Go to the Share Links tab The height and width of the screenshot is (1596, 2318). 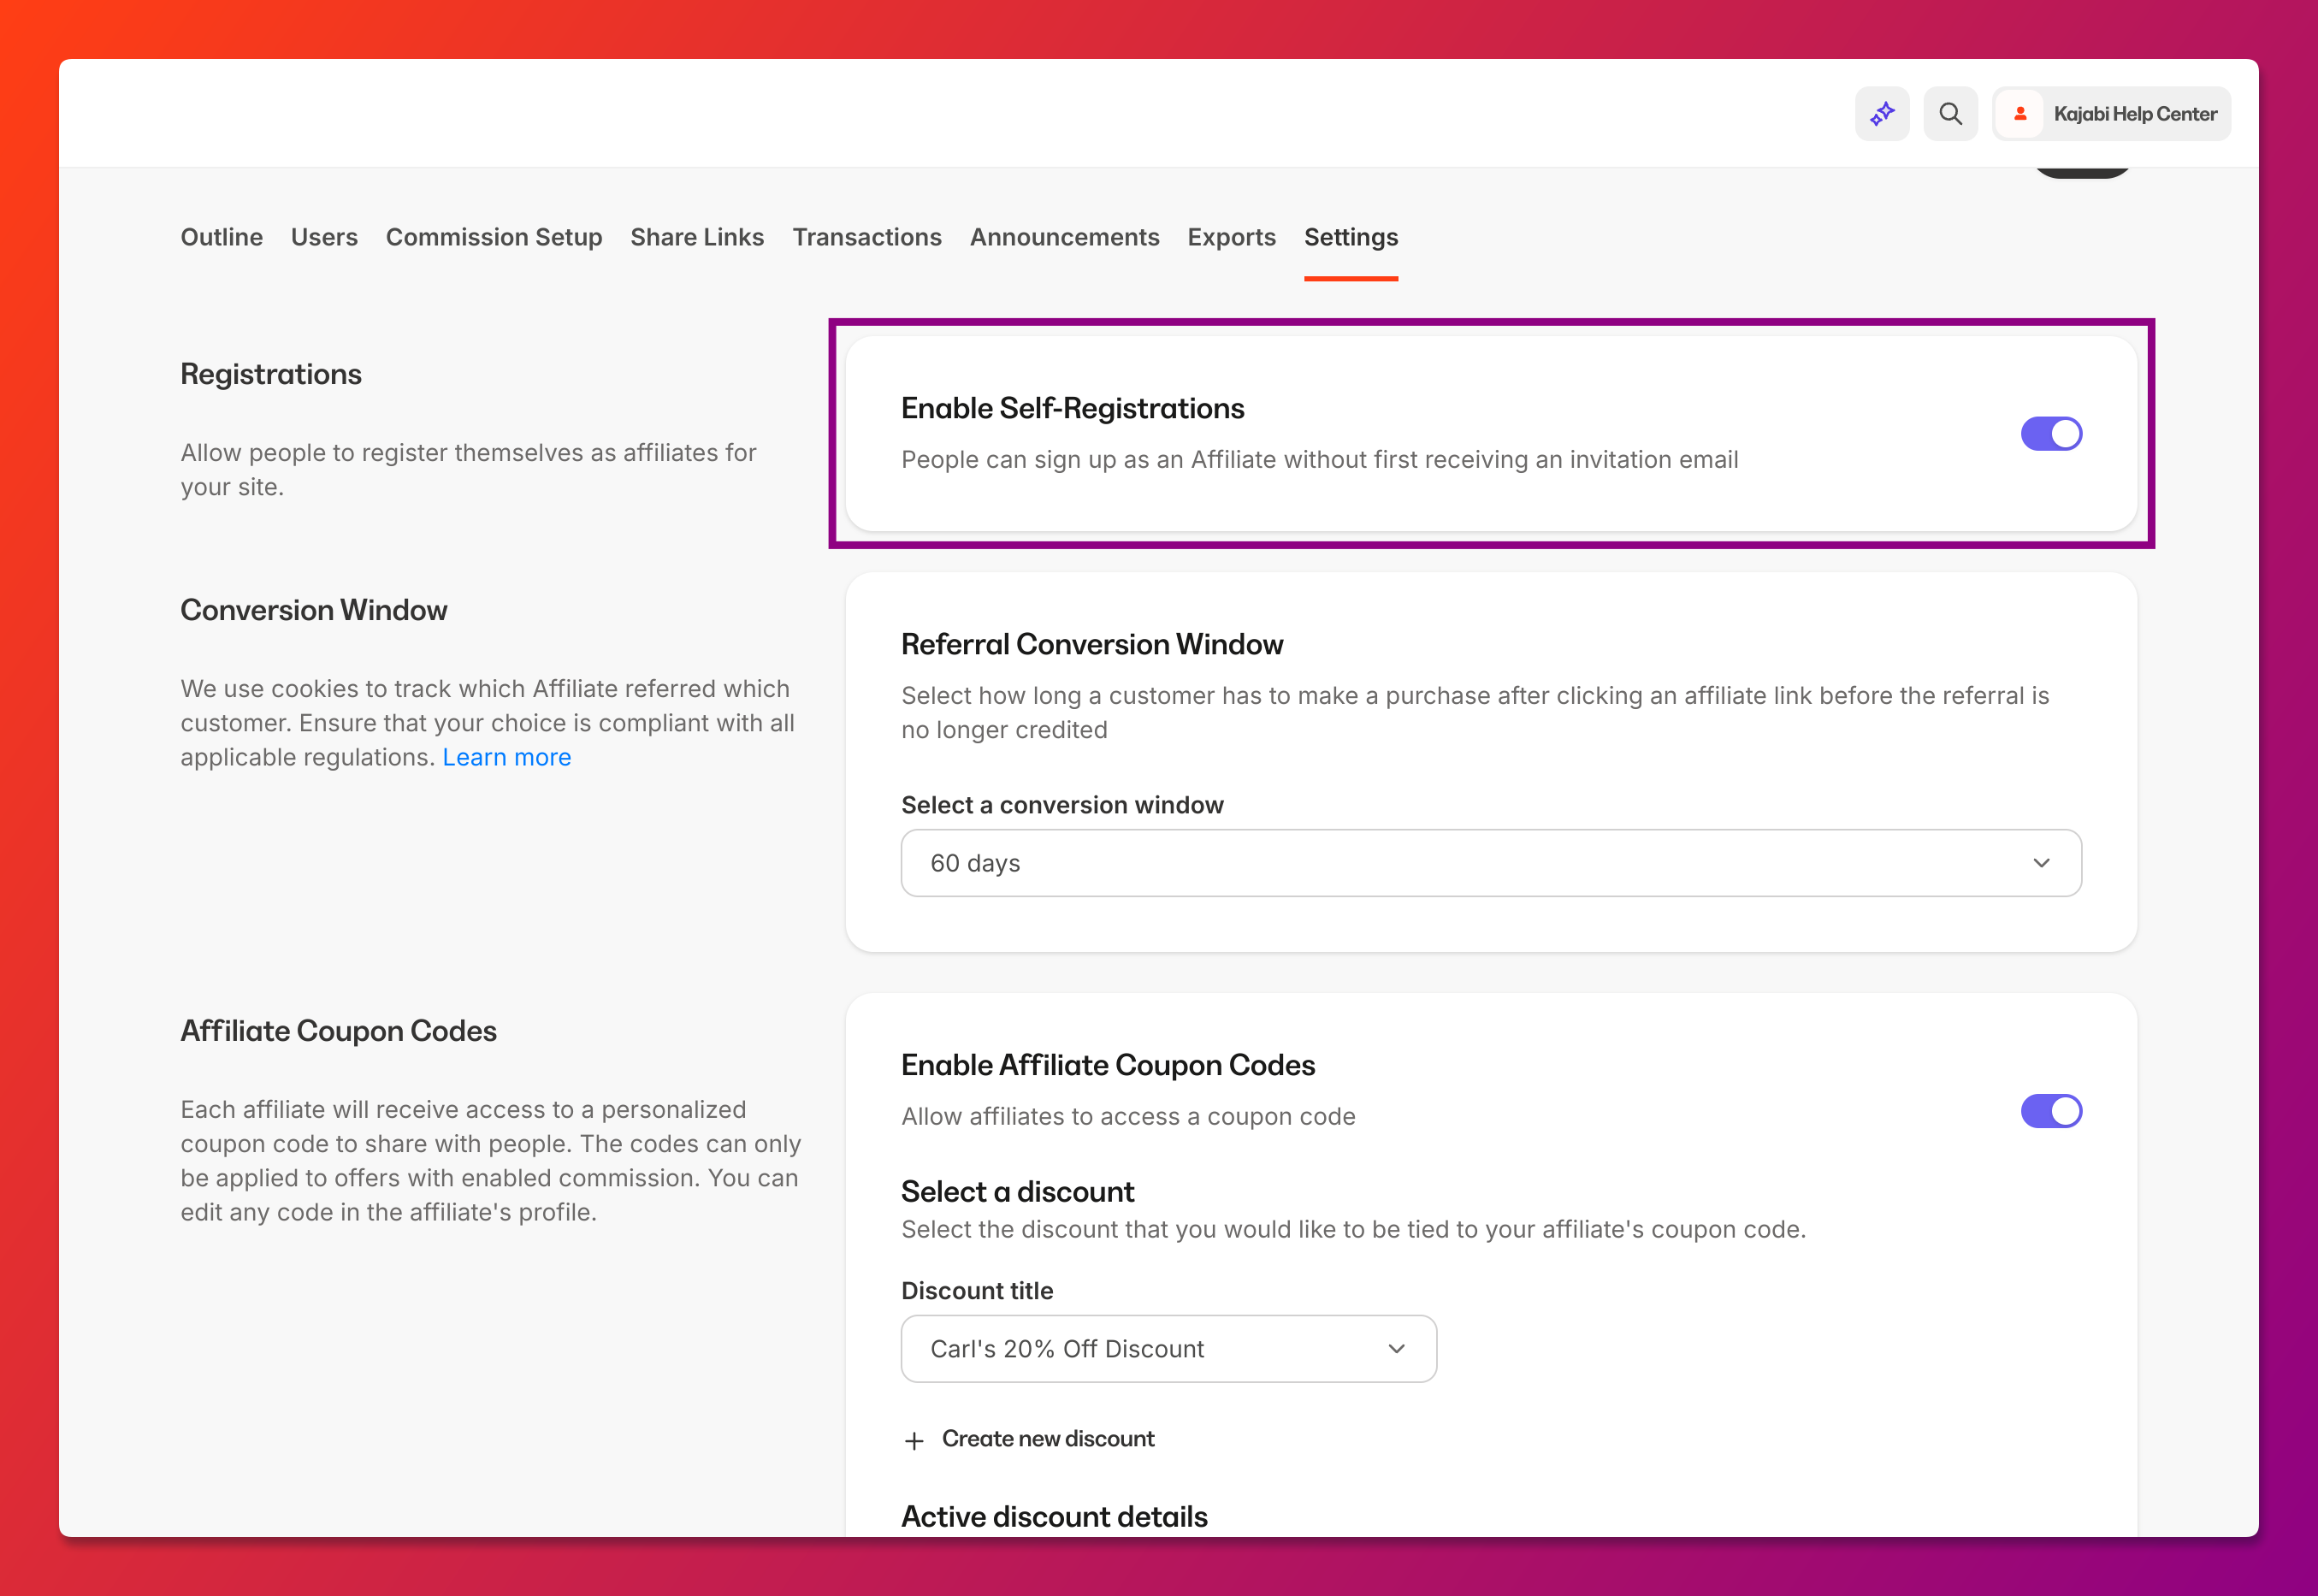(697, 237)
